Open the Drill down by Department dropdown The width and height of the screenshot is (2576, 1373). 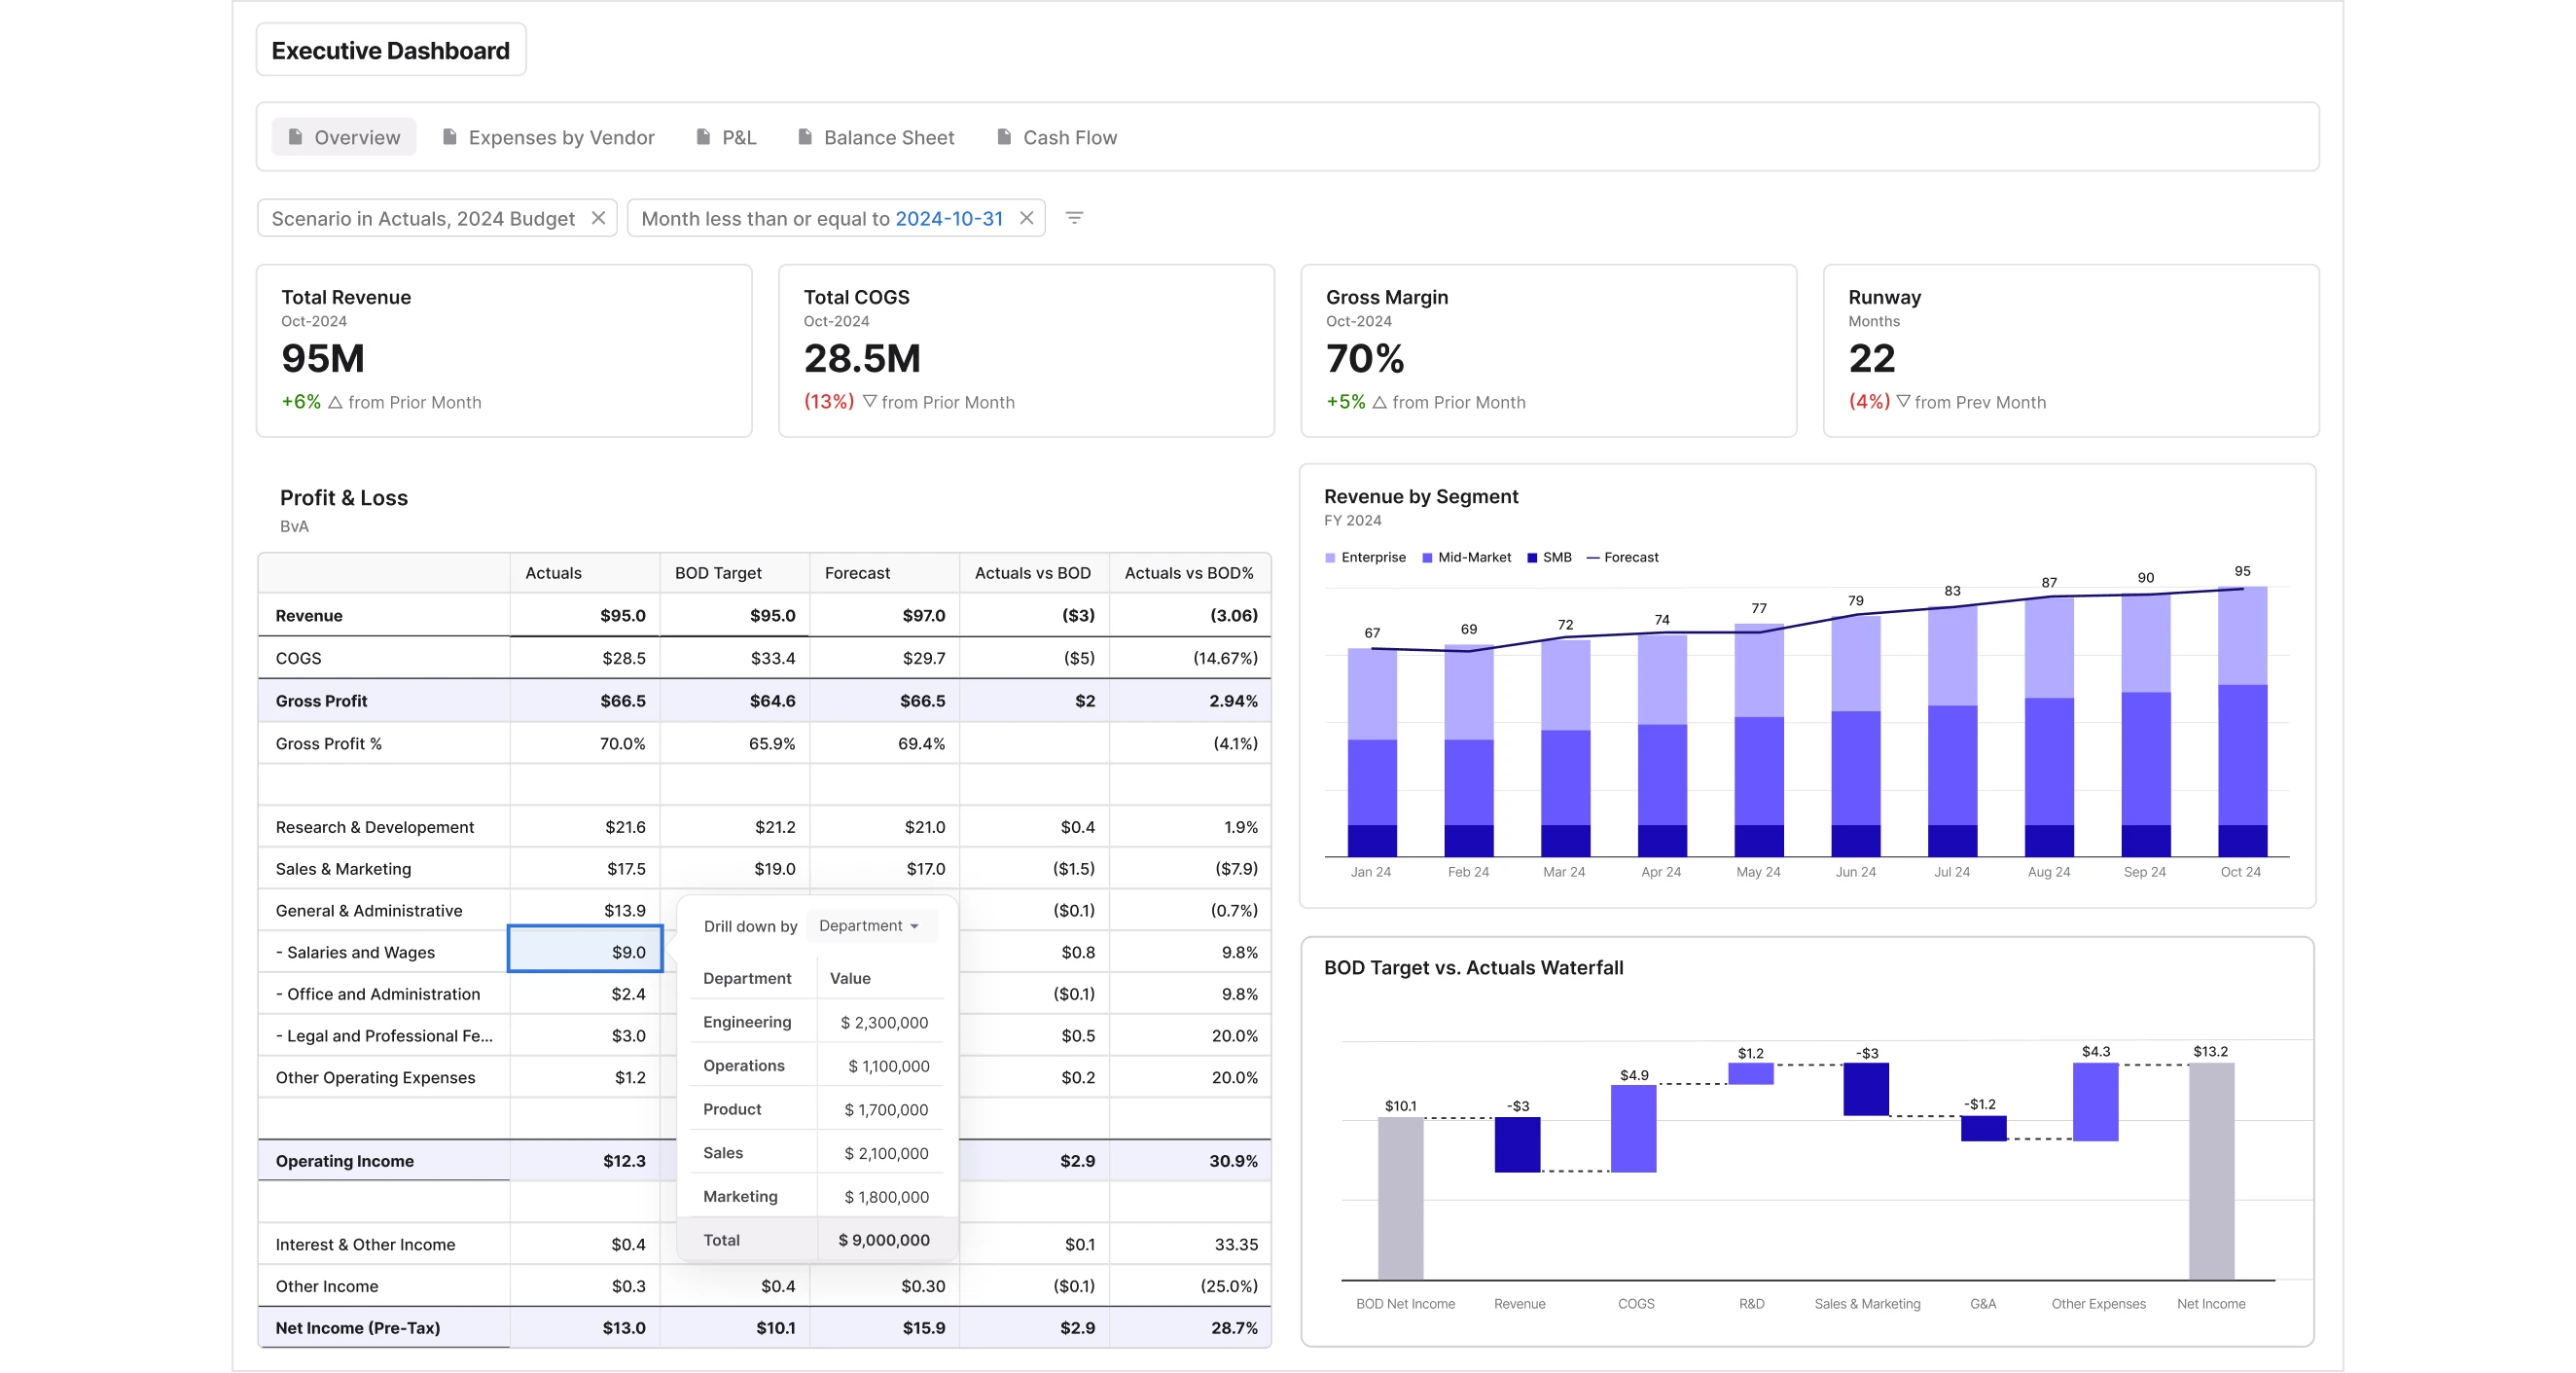coord(870,926)
